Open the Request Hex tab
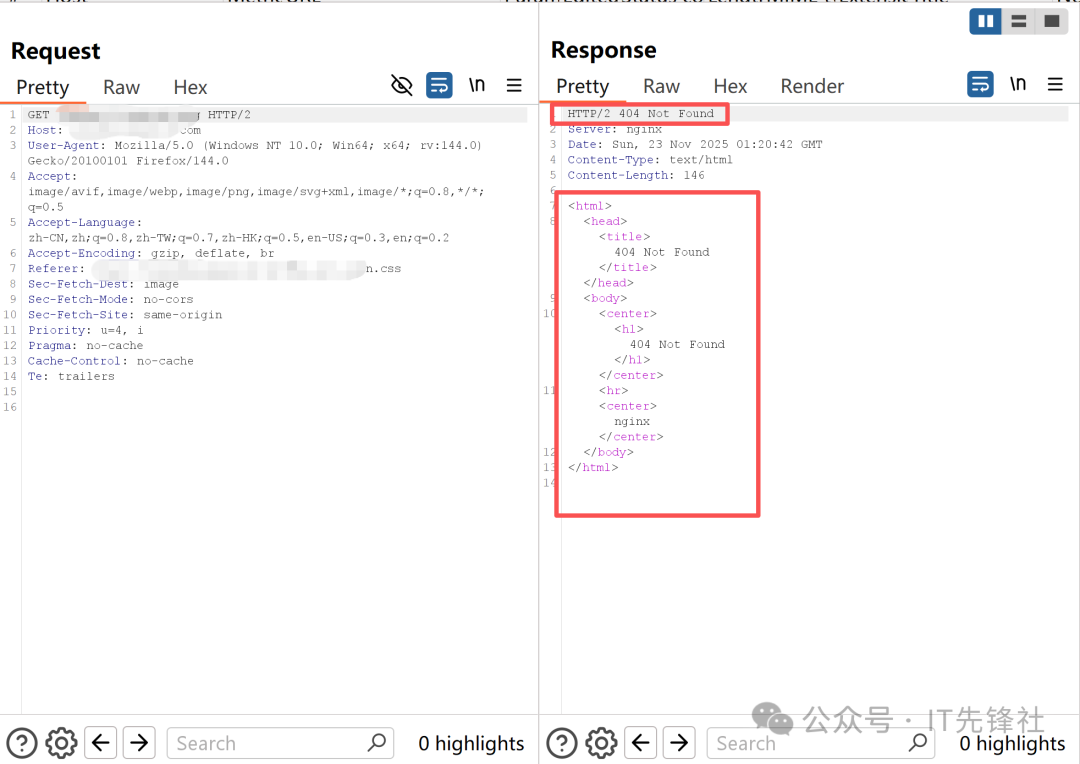 [190, 87]
